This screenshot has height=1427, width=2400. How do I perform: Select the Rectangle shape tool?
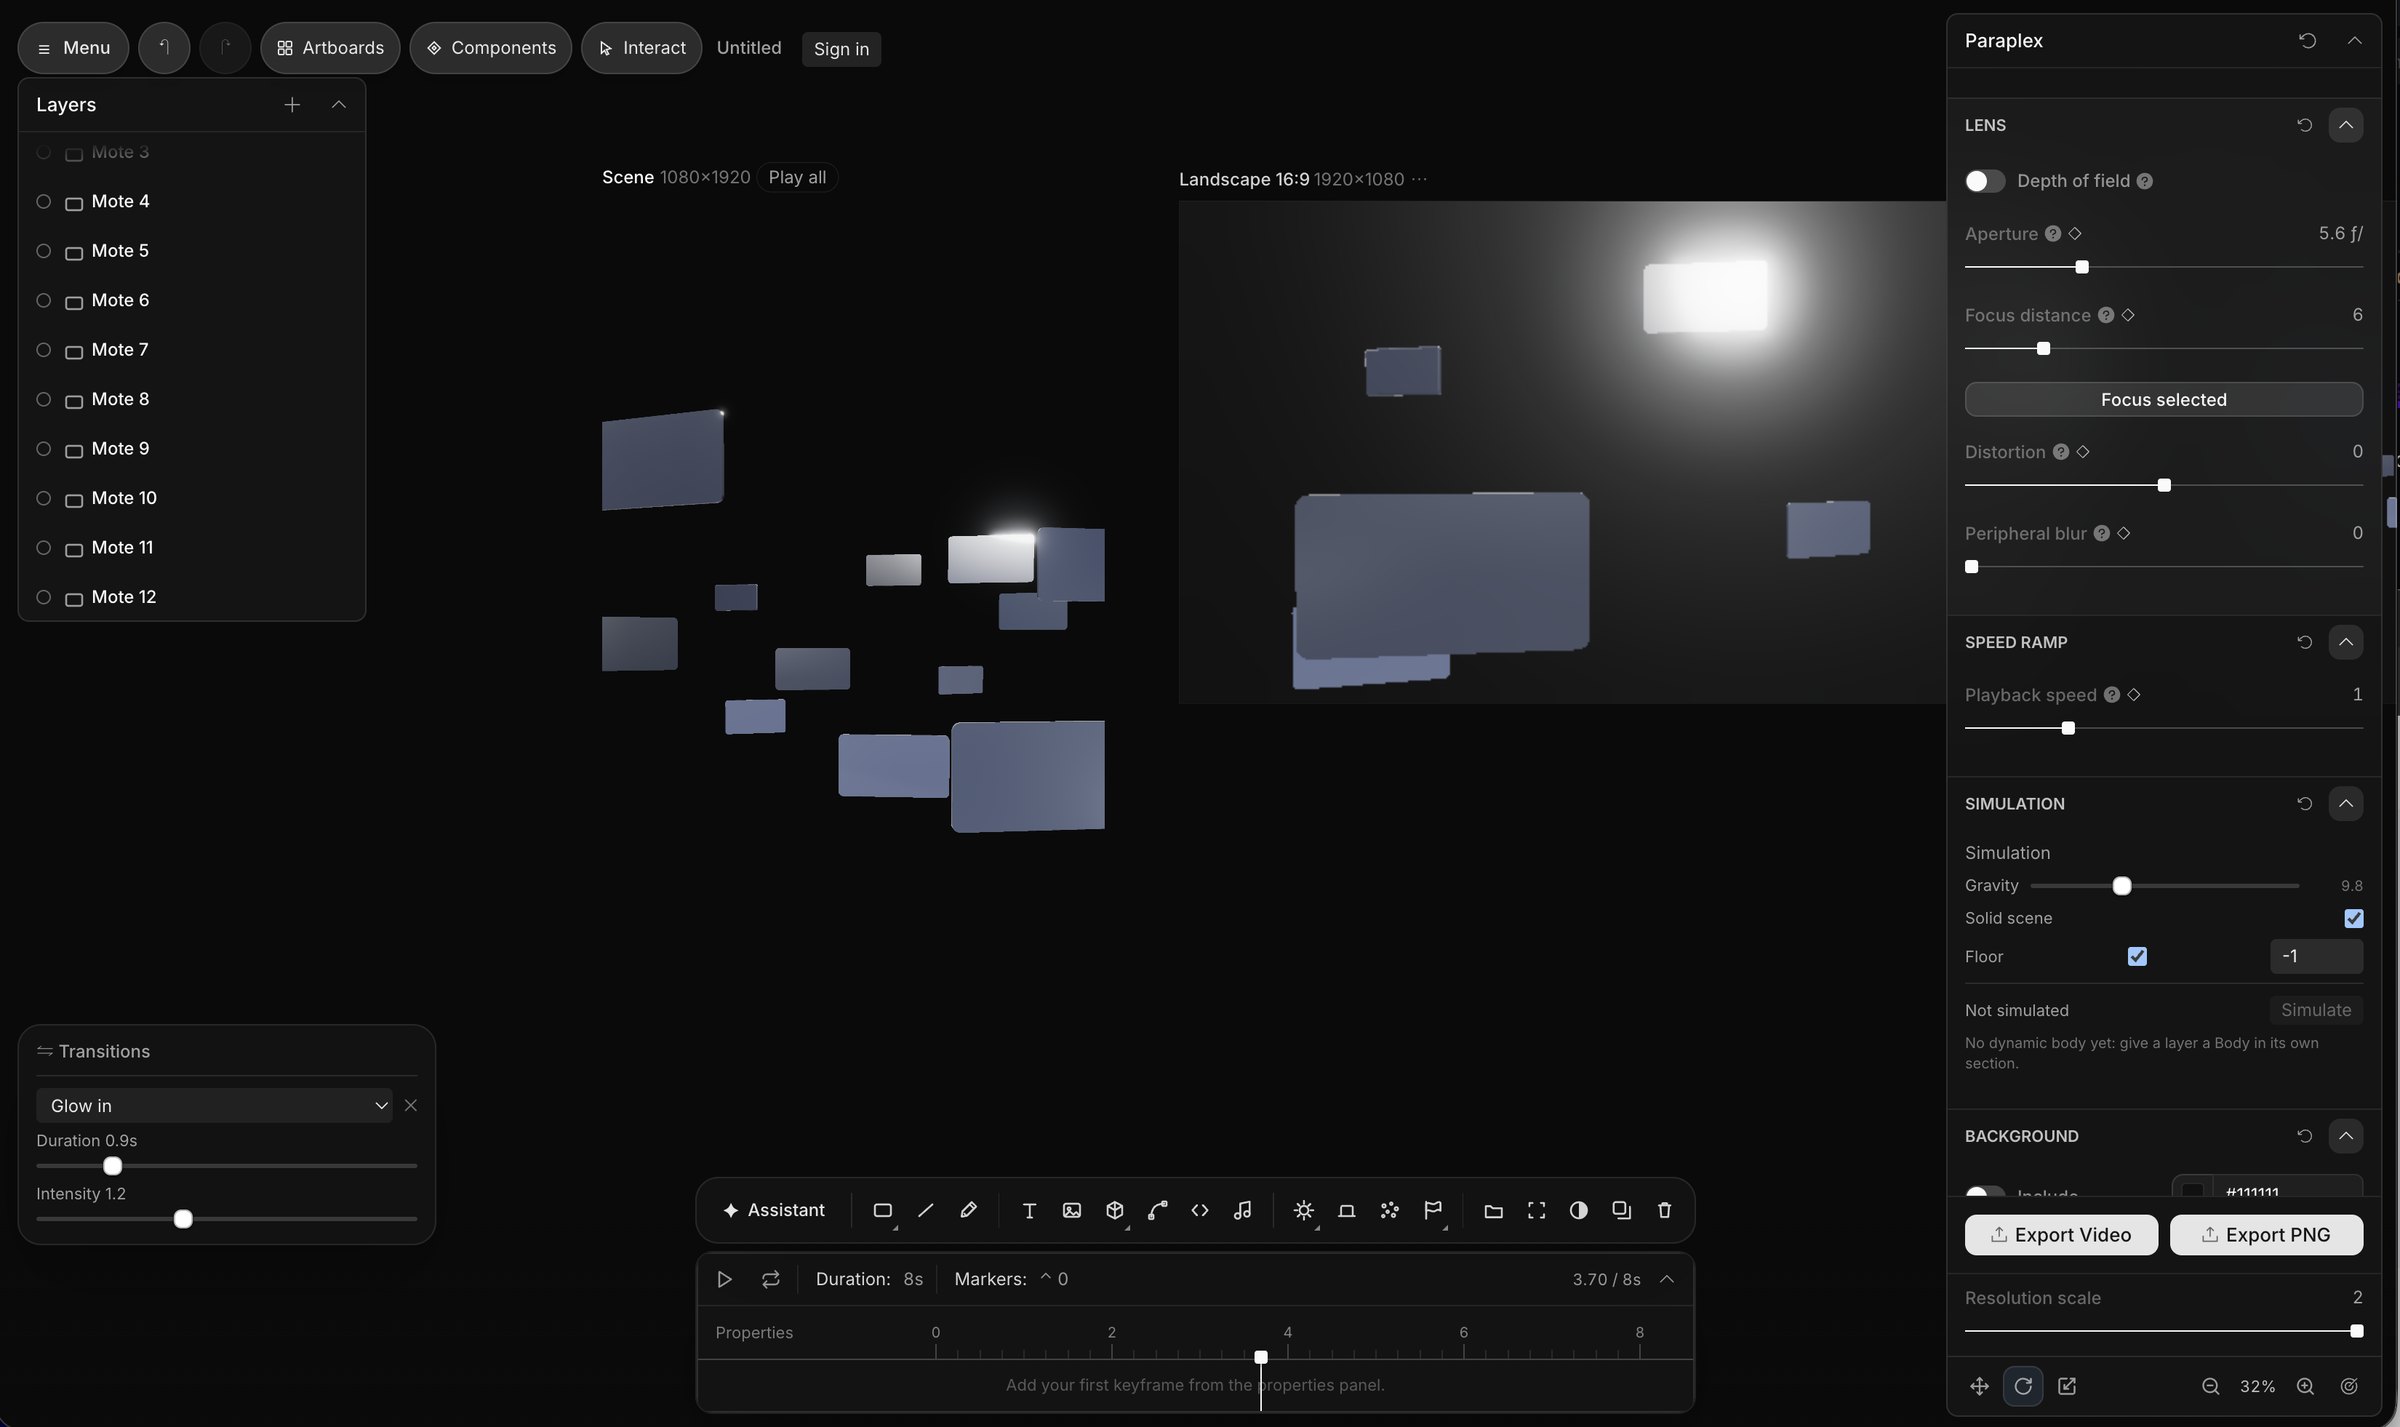(882, 1210)
